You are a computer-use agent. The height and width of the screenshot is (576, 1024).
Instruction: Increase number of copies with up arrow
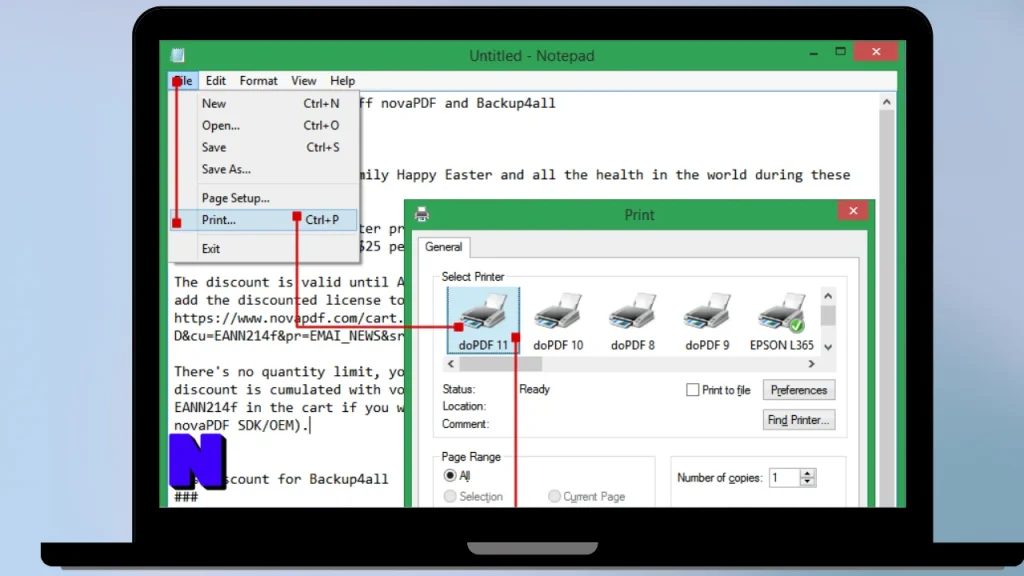point(808,473)
